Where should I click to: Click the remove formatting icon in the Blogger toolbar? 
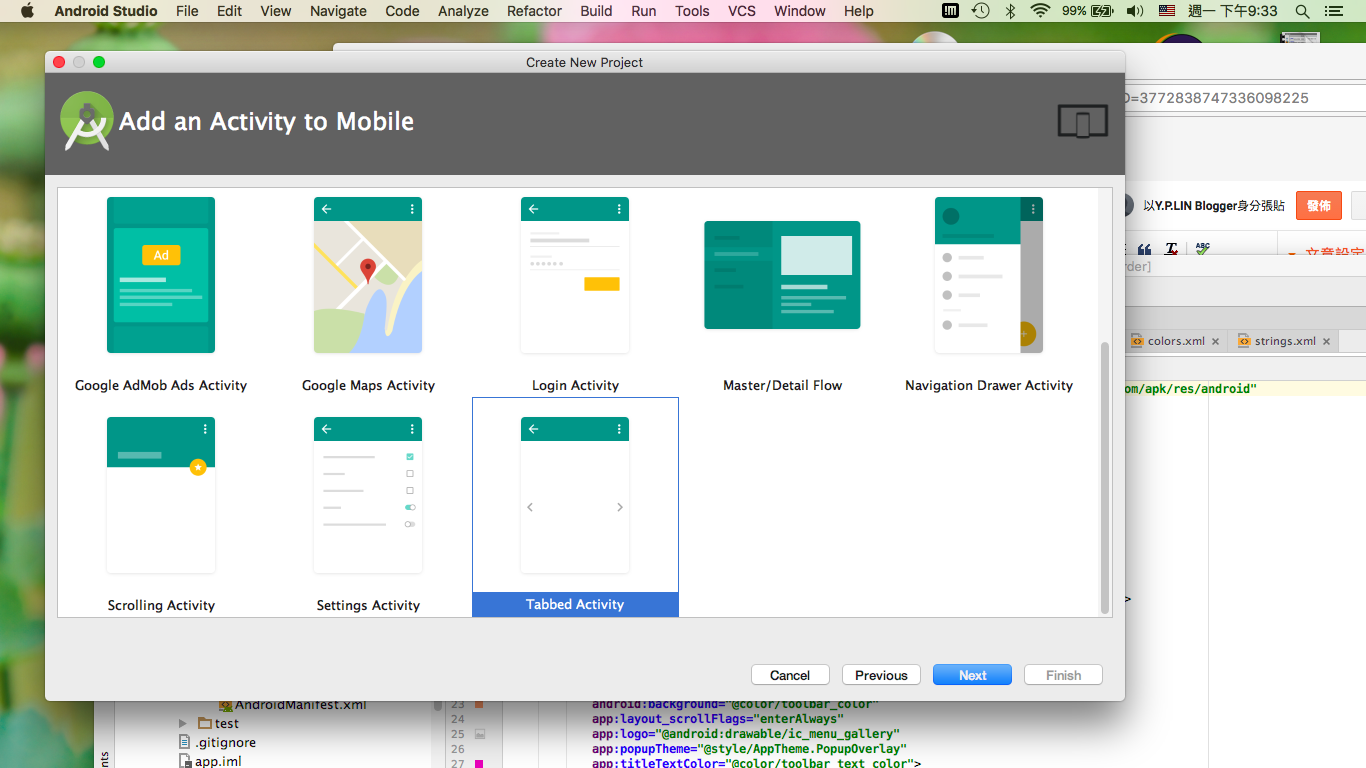click(1171, 248)
